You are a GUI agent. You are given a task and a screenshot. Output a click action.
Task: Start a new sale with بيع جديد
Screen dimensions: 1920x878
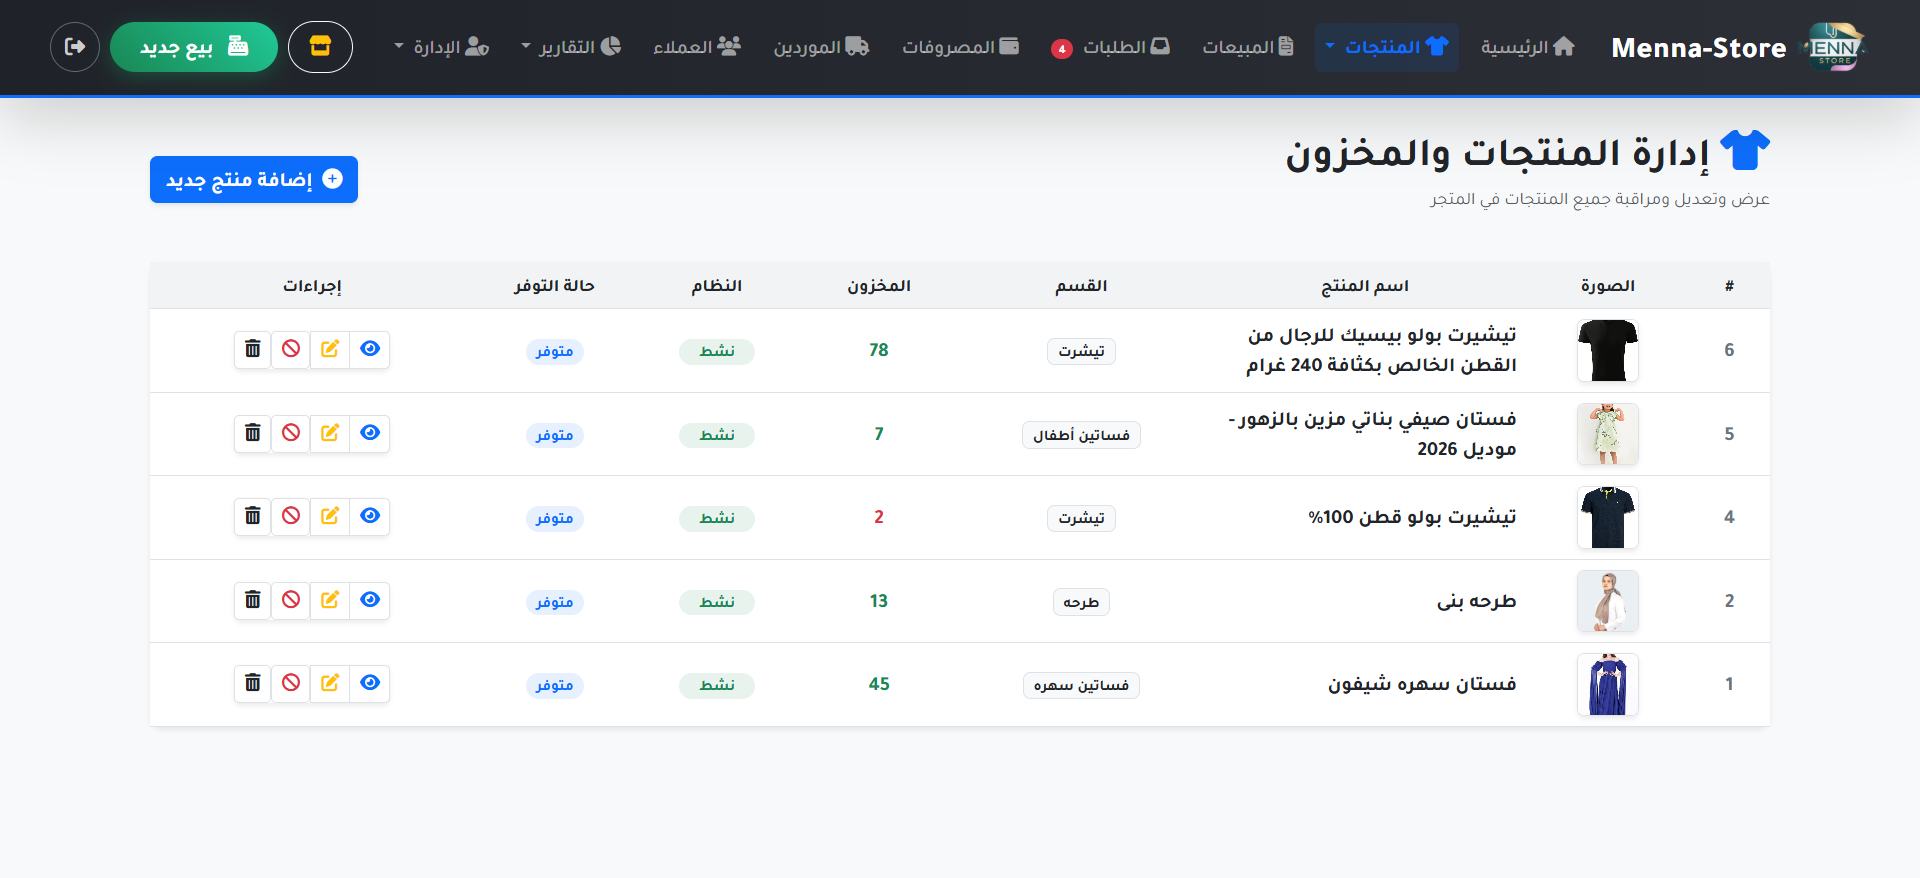(x=194, y=47)
